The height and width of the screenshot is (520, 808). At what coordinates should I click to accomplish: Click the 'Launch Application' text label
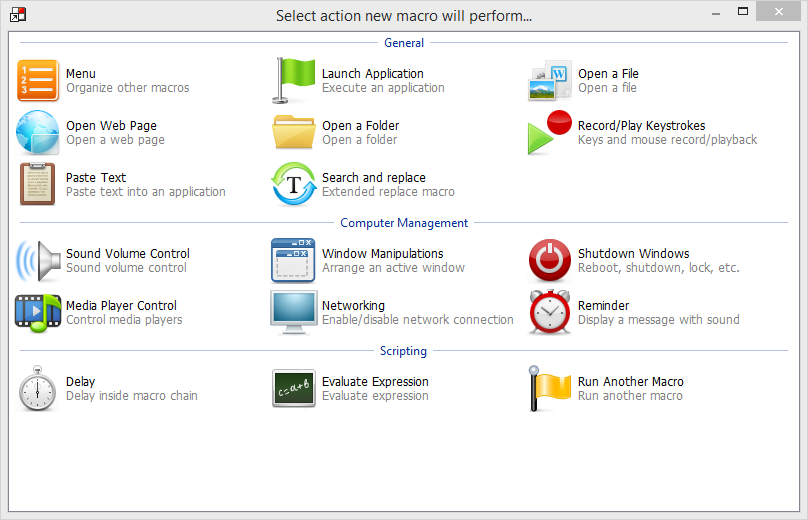coord(372,74)
